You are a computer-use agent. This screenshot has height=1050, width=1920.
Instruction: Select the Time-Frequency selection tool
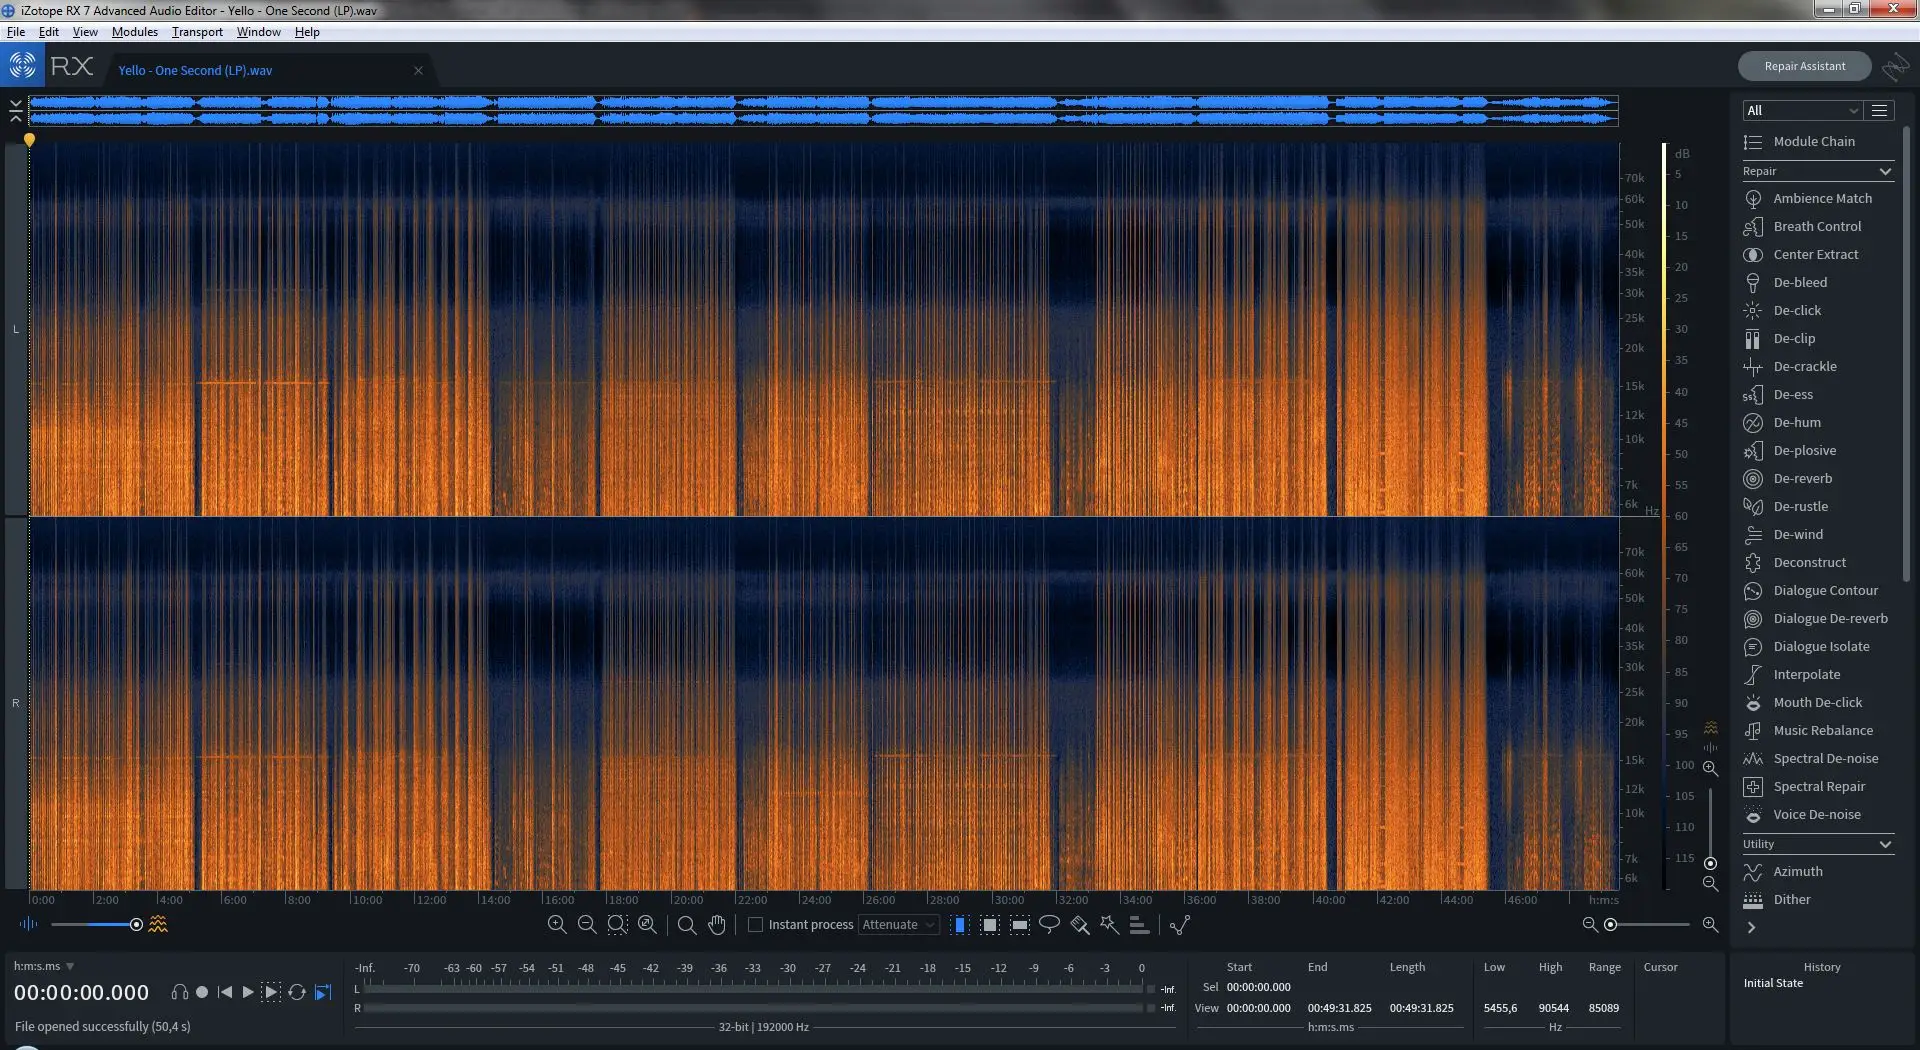(x=990, y=925)
